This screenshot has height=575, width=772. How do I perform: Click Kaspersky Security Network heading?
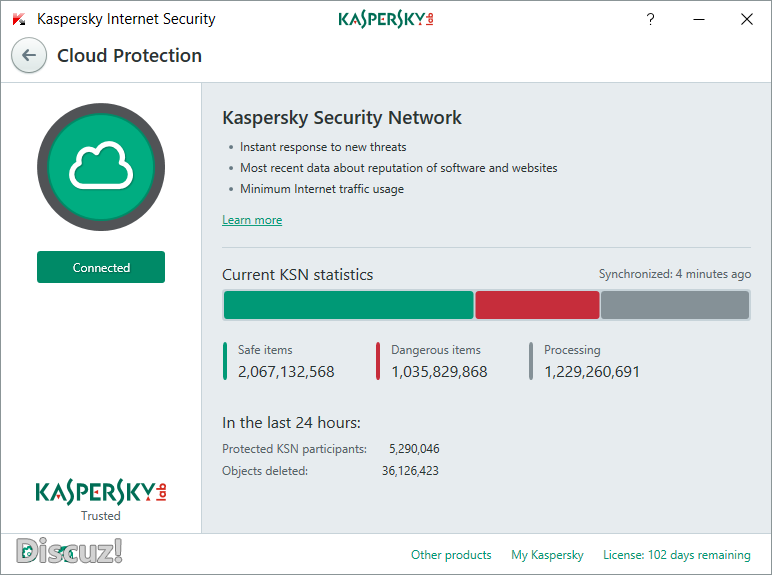[342, 118]
